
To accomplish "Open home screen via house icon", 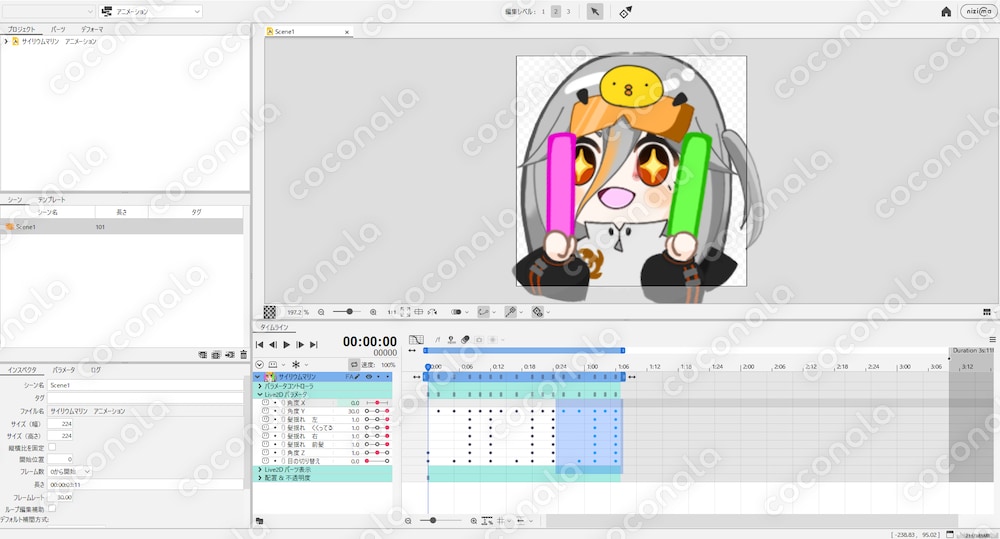I will coord(946,11).
